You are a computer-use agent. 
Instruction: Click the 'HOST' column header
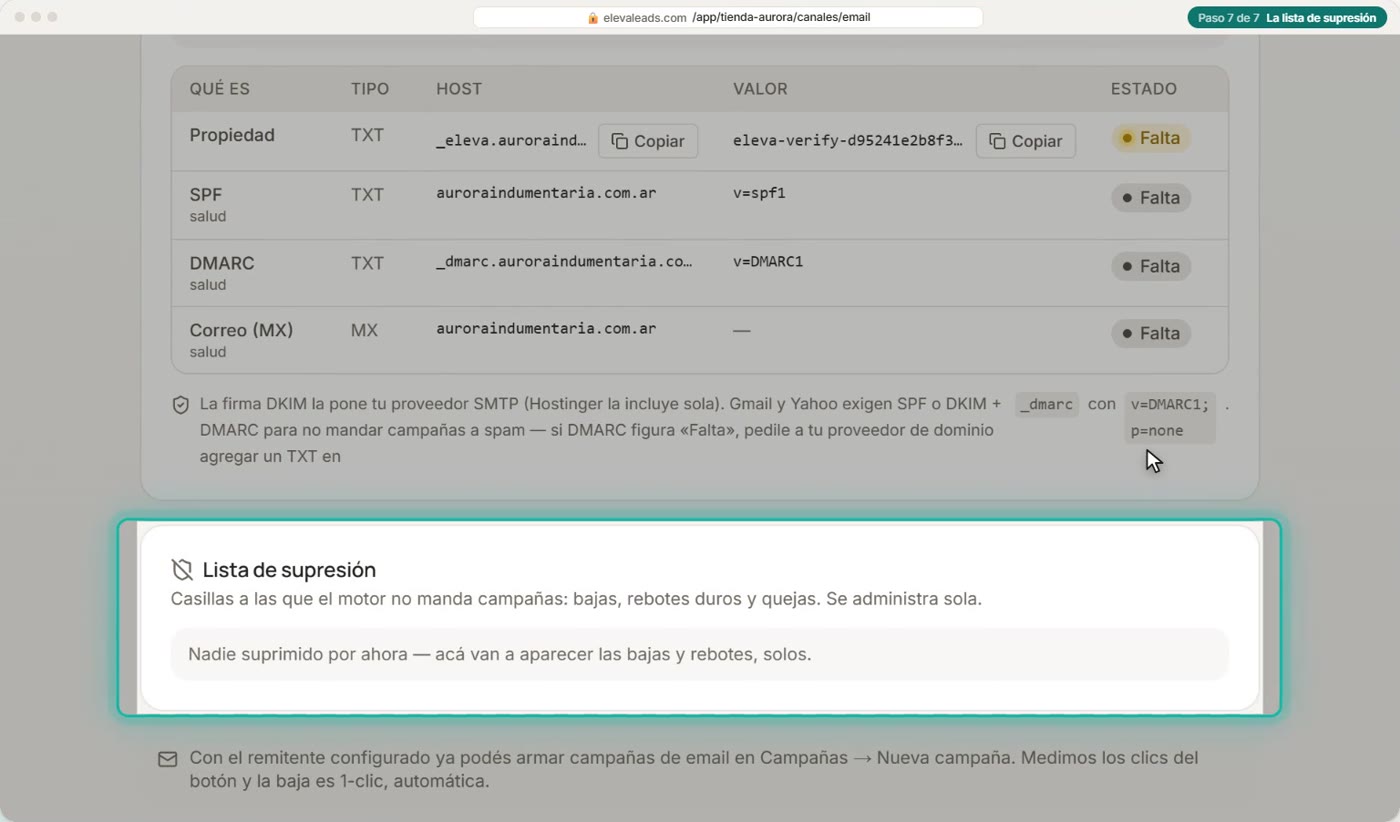coord(459,89)
